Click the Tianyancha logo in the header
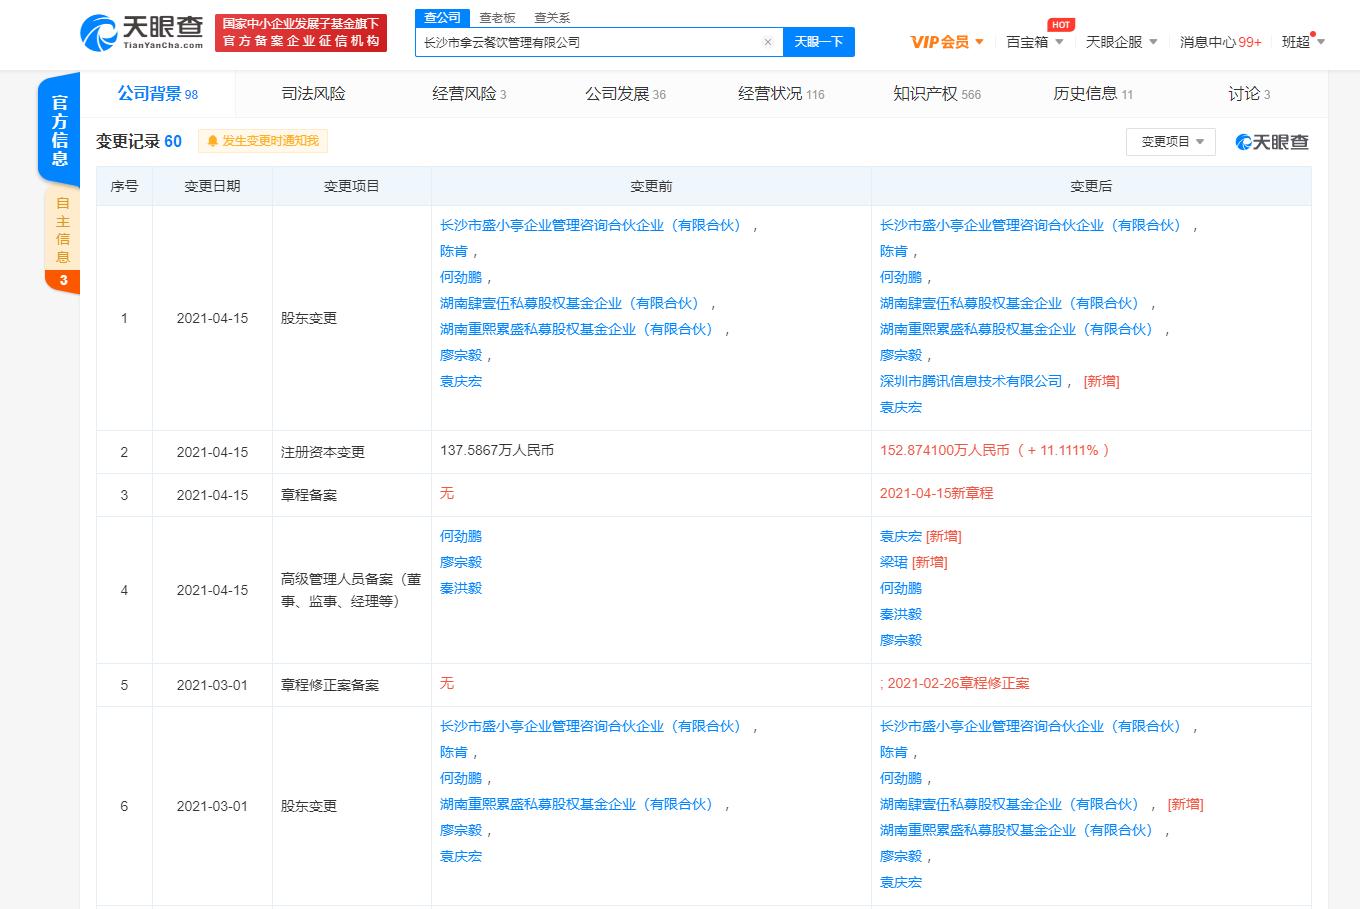Viewport: 1360px width, 909px height. 142,32
